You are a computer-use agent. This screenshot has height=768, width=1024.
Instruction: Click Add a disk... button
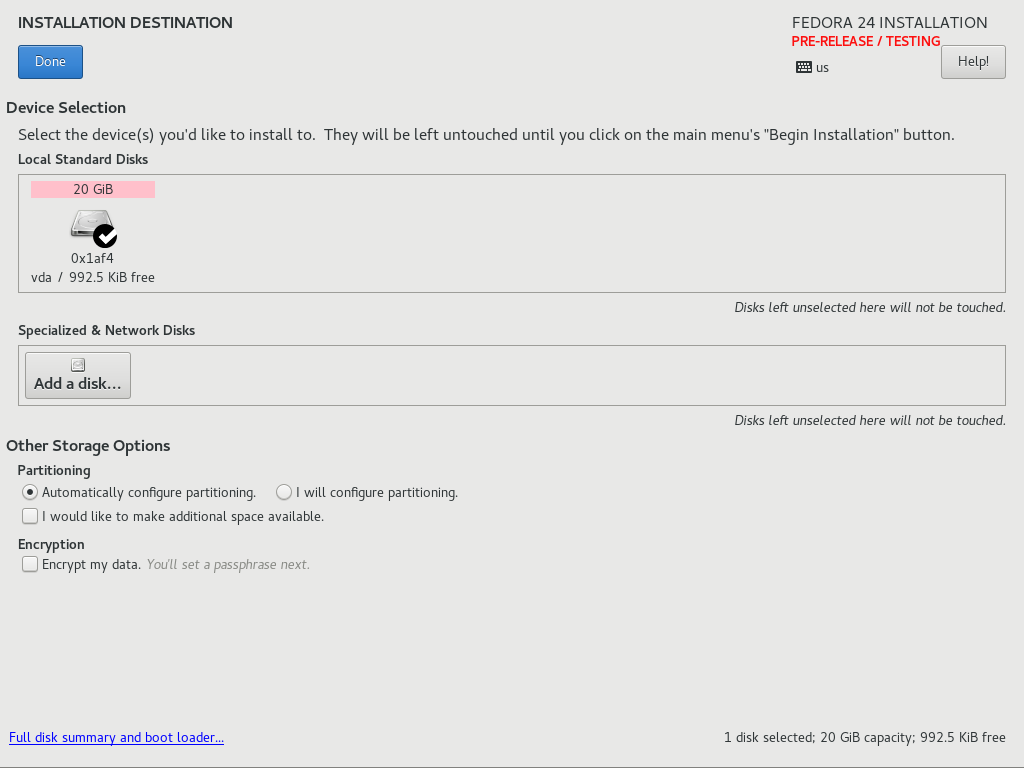[x=78, y=376]
